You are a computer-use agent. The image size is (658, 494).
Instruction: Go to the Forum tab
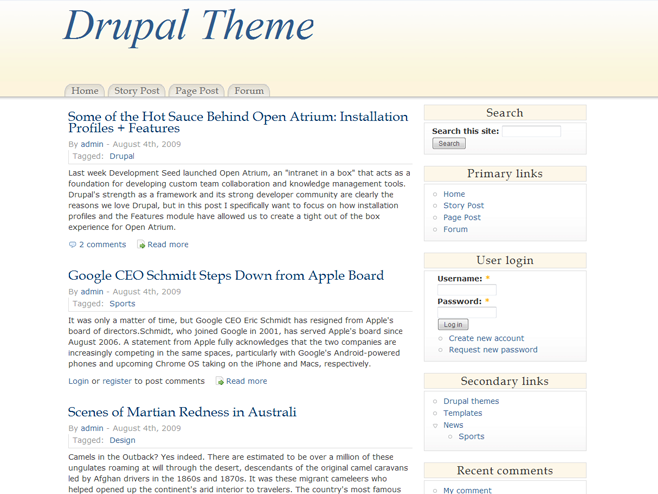pyautogui.click(x=249, y=91)
